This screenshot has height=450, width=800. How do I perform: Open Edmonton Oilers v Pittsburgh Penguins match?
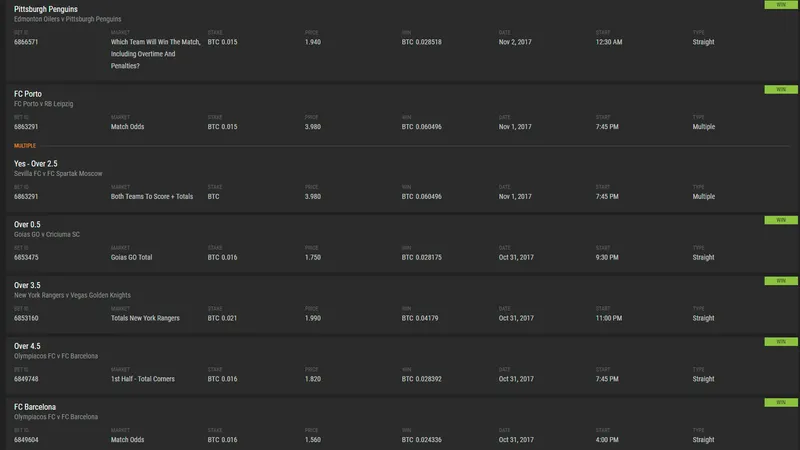[67, 19]
